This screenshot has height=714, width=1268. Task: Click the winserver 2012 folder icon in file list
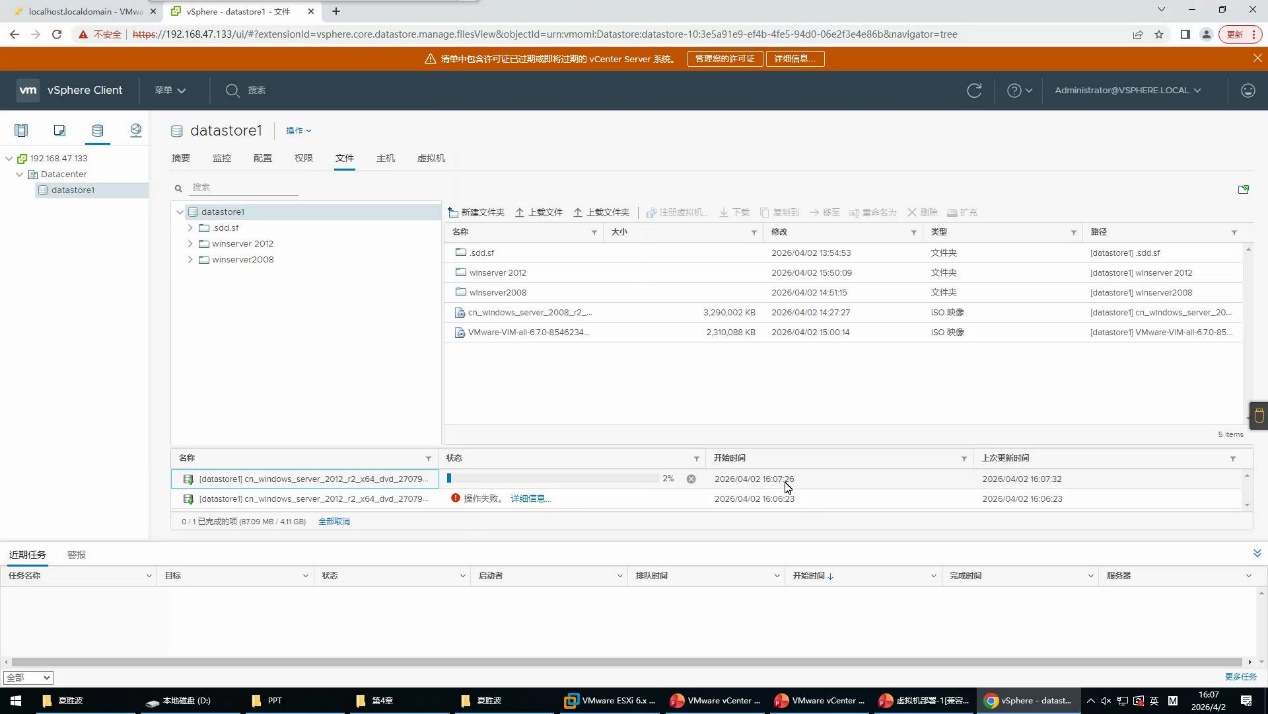461,272
